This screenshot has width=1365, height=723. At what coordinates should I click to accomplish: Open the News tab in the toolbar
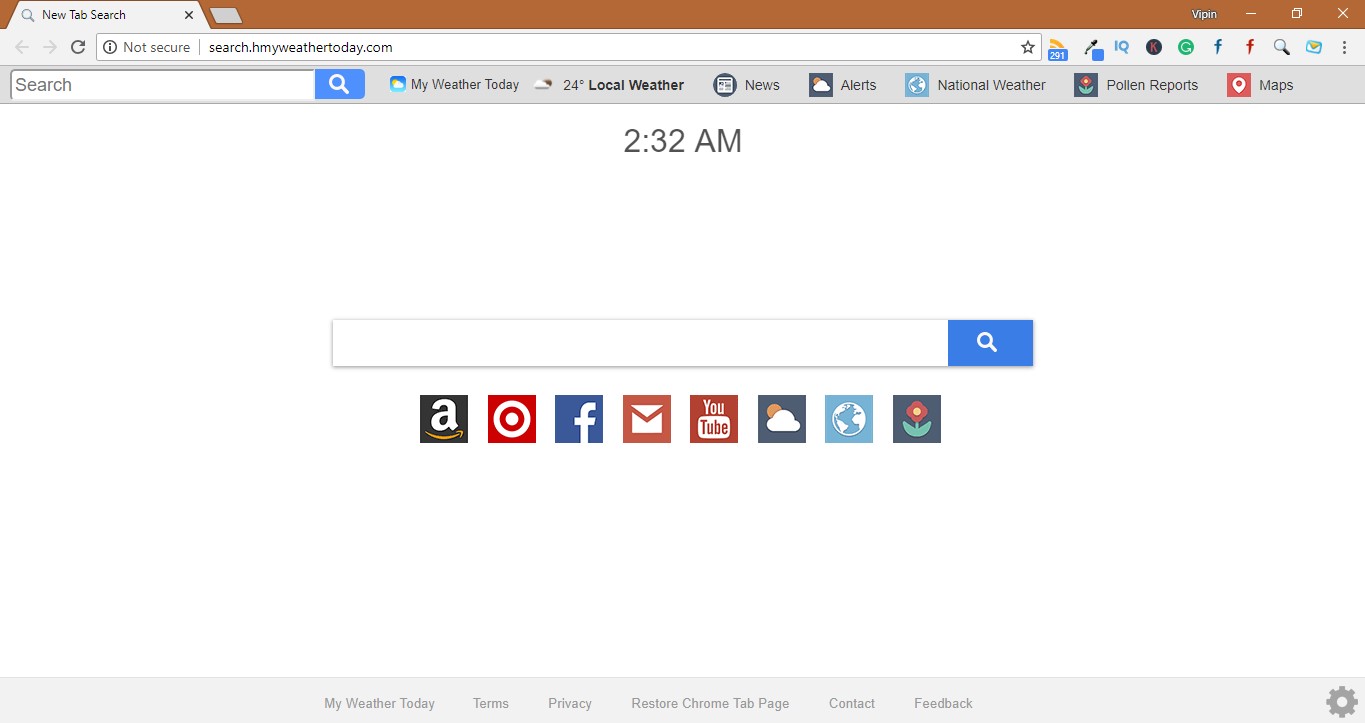(746, 84)
